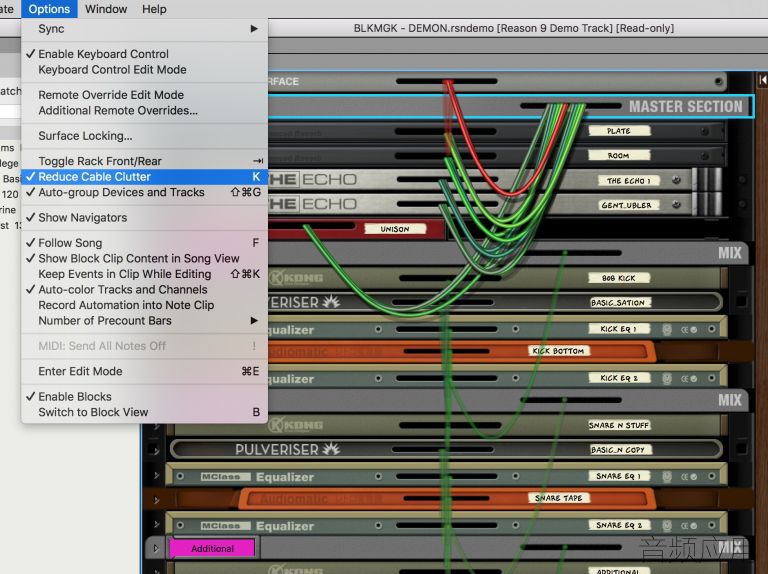This screenshot has width=768, height=574.
Task: Click the left screw on Snare EQ 2
Action: [x=180, y=526]
